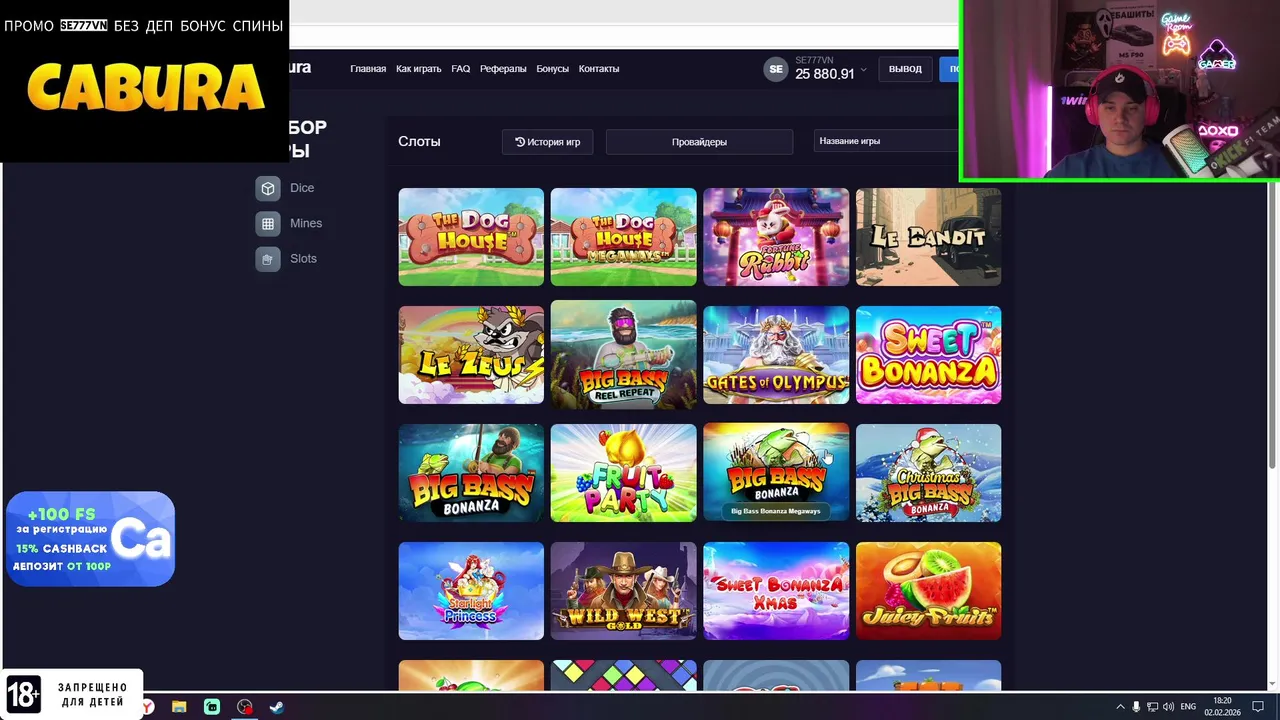The width and height of the screenshot is (1280, 720).
Task: Open Контакты in top navigation
Action: [599, 69]
